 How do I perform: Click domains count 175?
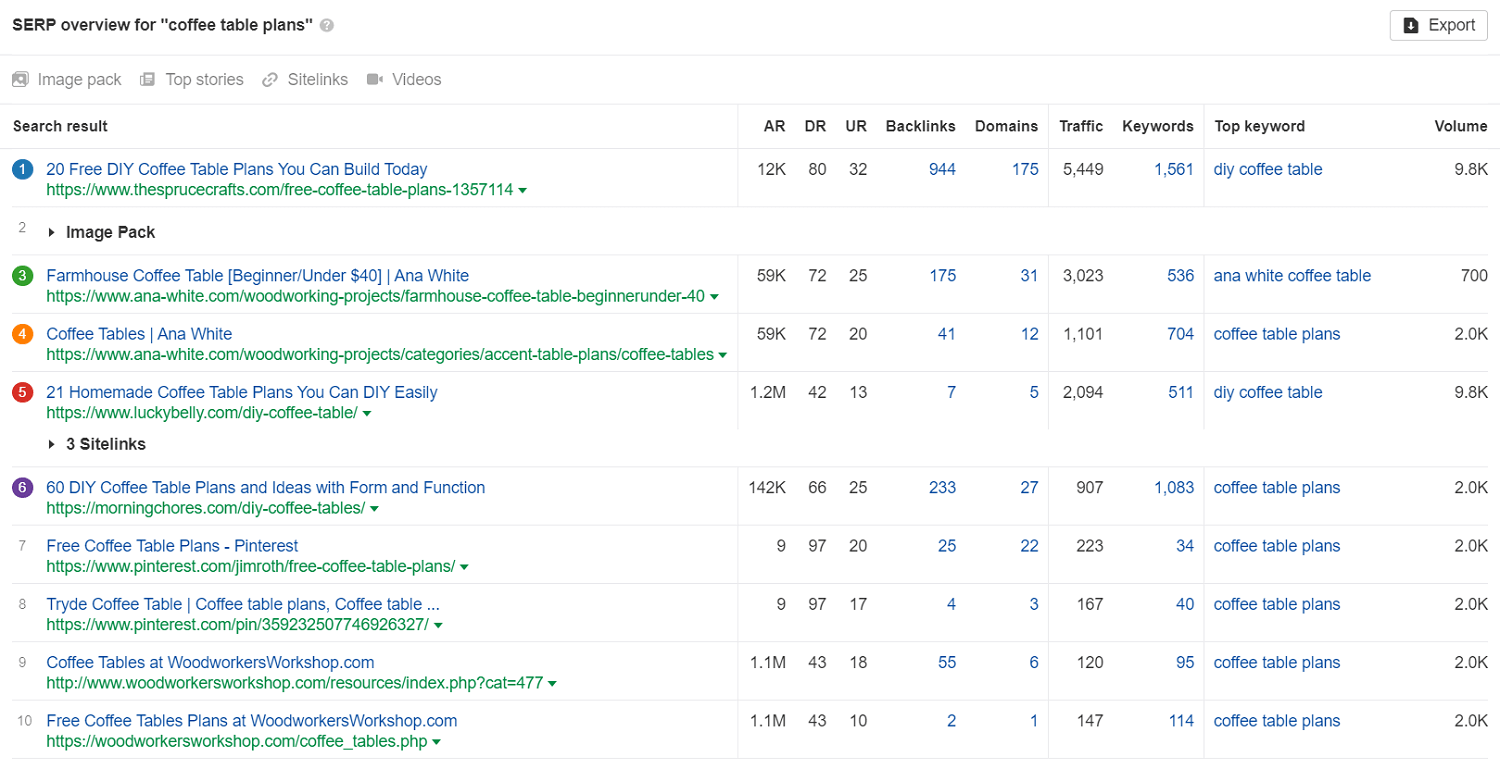1025,169
